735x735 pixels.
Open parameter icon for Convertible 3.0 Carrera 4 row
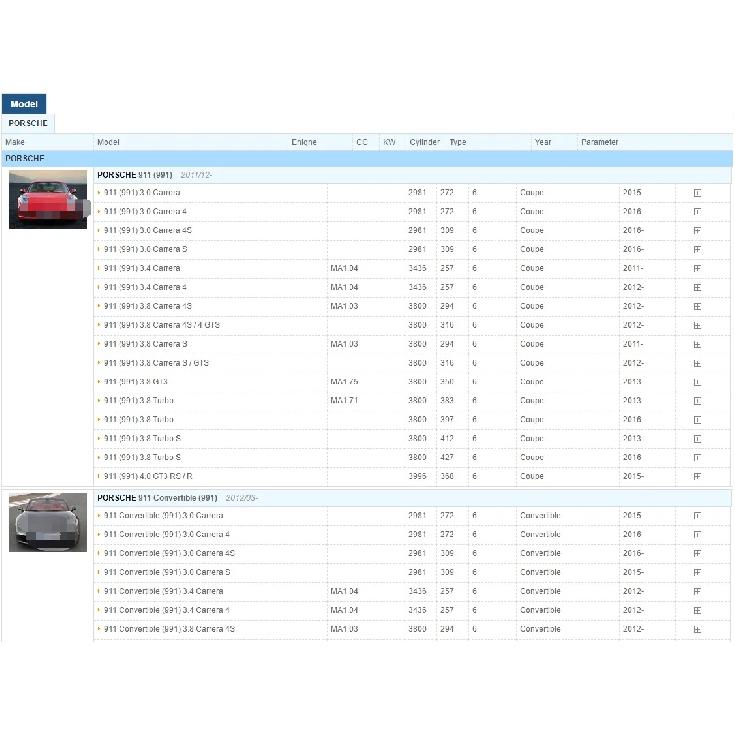(x=697, y=535)
